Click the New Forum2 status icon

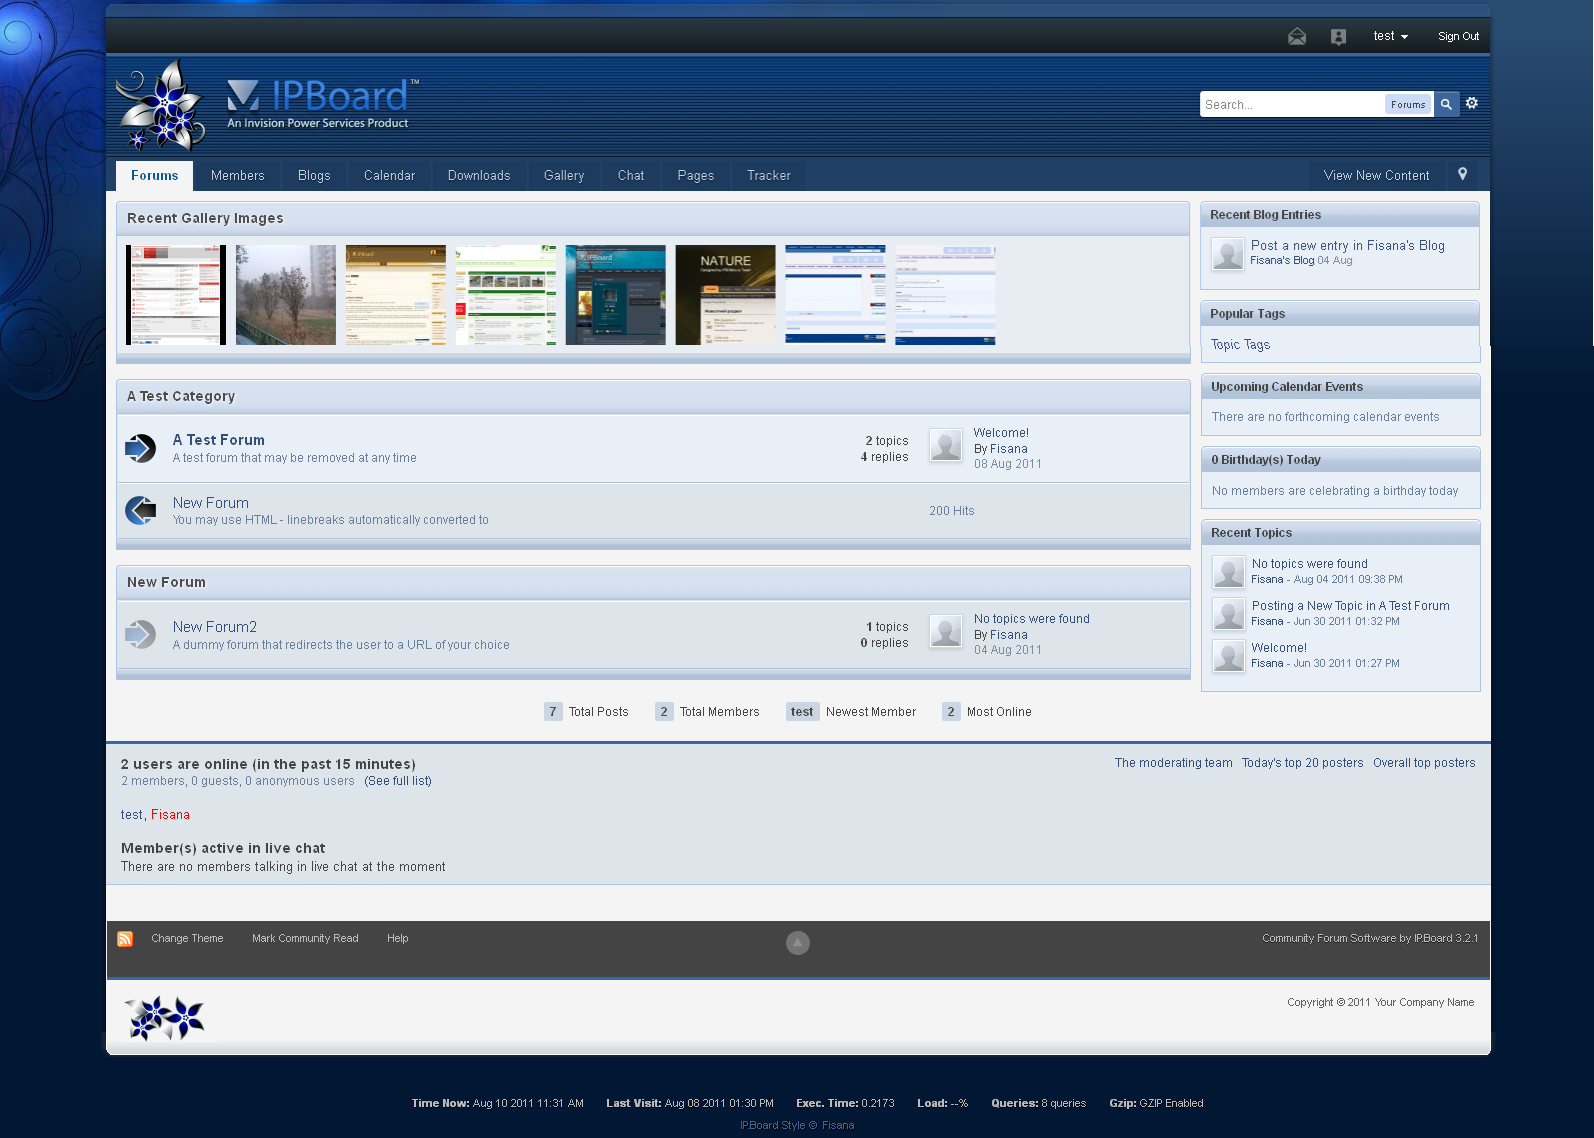tap(141, 634)
